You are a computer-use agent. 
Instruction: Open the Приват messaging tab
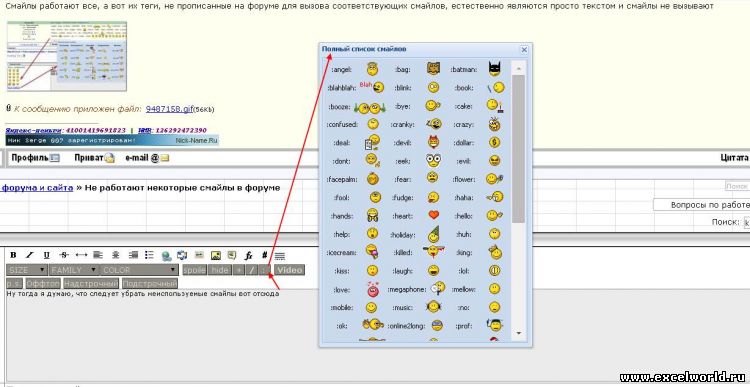point(95,158)
